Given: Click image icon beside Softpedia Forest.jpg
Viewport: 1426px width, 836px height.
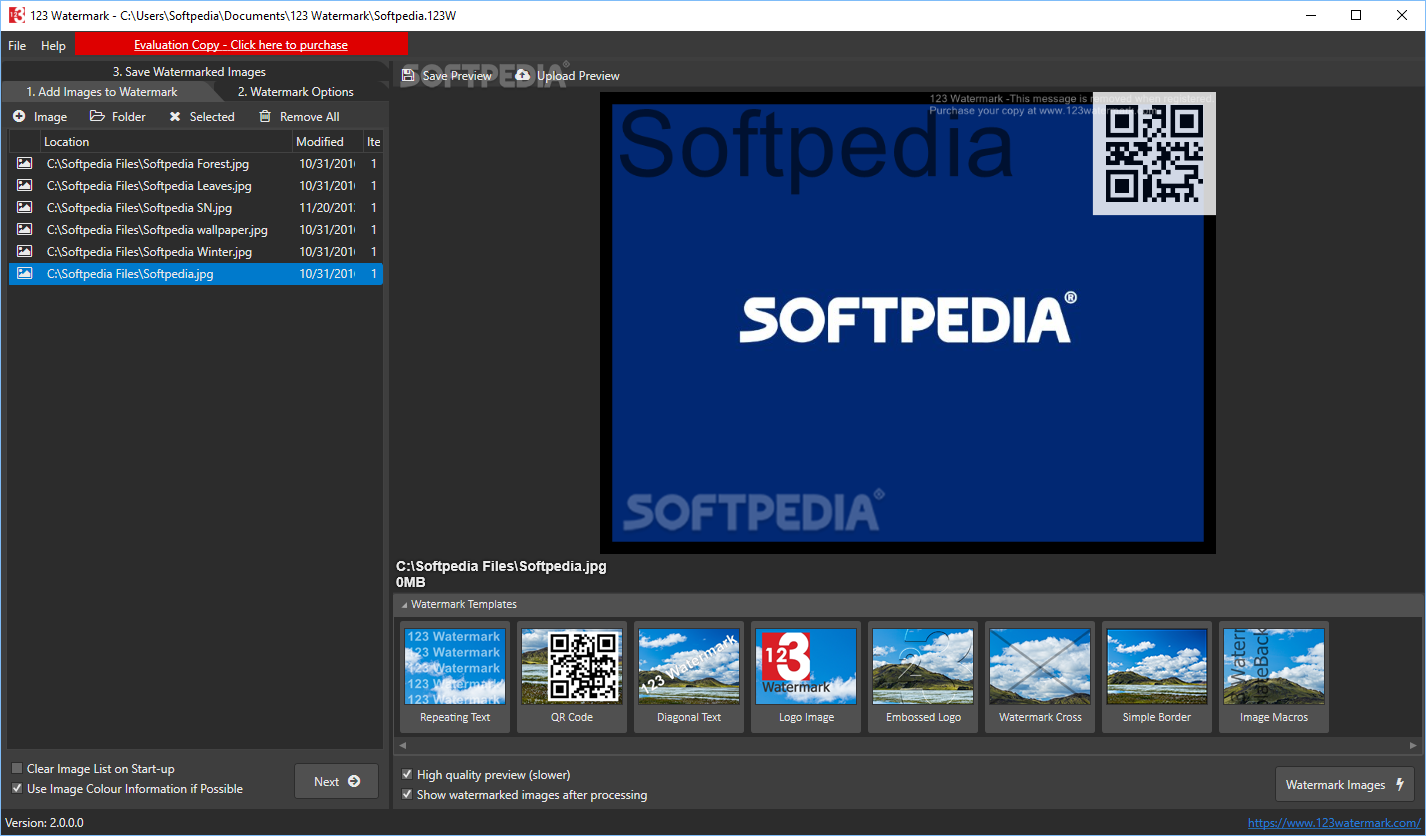Looking at the screenshot, I should (24, 163).
